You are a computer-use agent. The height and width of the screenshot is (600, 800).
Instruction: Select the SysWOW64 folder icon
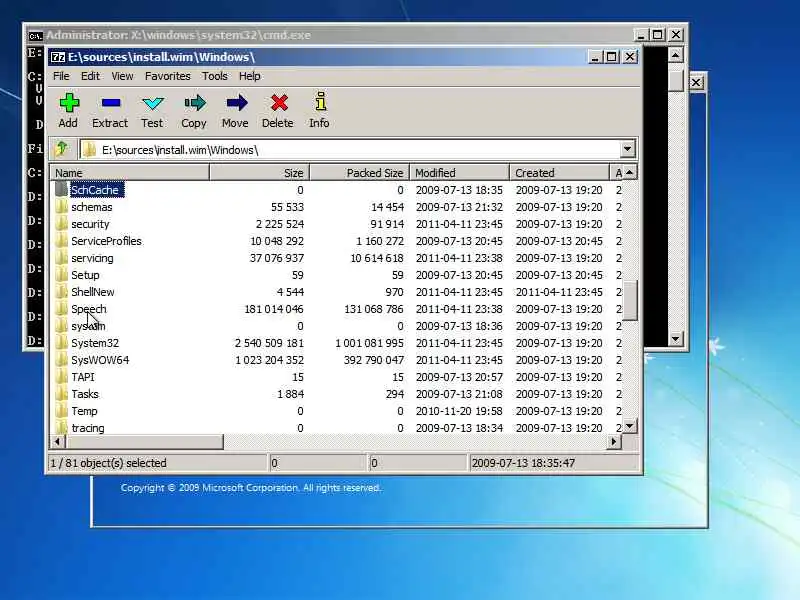61,360
